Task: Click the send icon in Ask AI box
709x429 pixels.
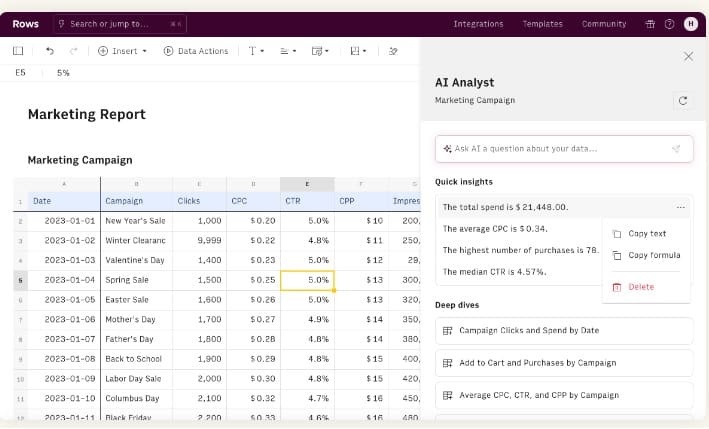Action: click(x=676, y=149)
